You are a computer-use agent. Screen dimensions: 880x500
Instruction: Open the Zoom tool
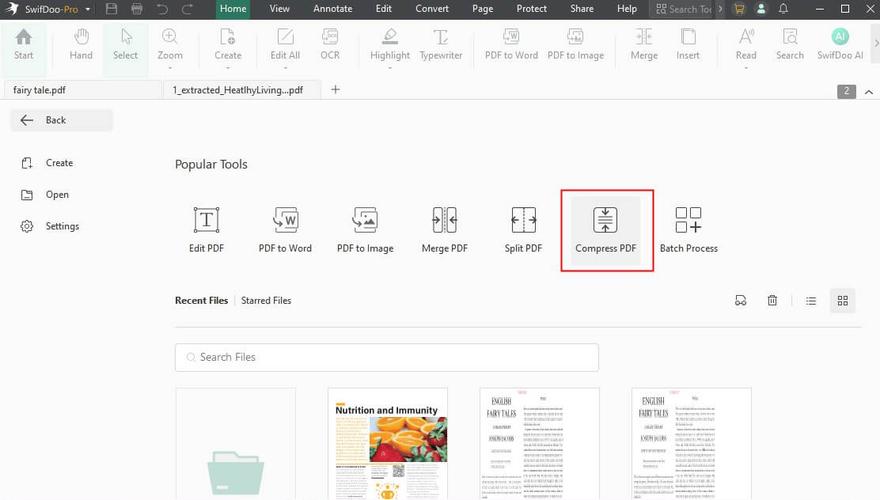click(x=169, y=45)
